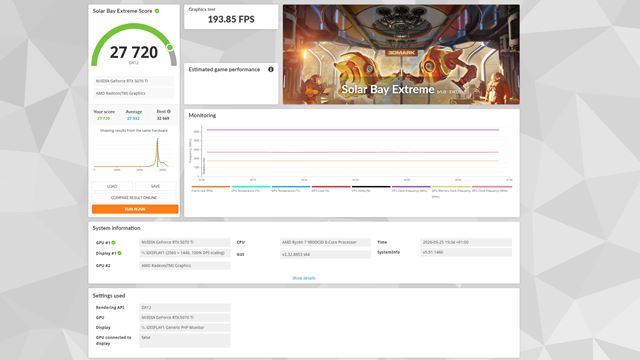Click the info icon next to Best
Image resolution: width=640 pixels, height=360 pixels.
[169, 111]
